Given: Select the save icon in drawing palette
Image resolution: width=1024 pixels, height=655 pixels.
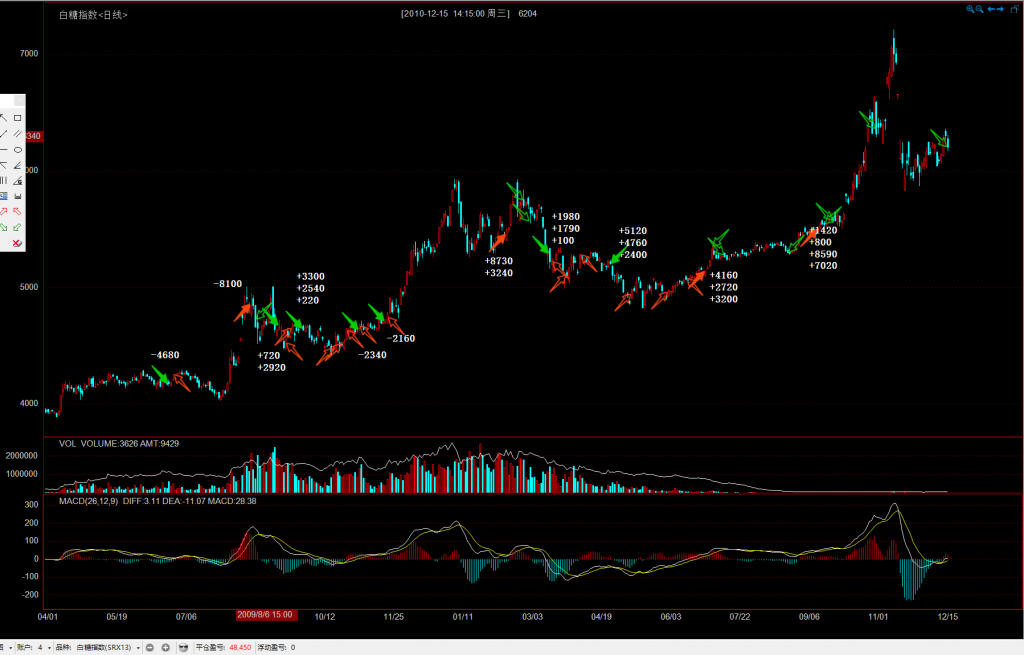Looking at the screenshot, I should coord(18,196).
